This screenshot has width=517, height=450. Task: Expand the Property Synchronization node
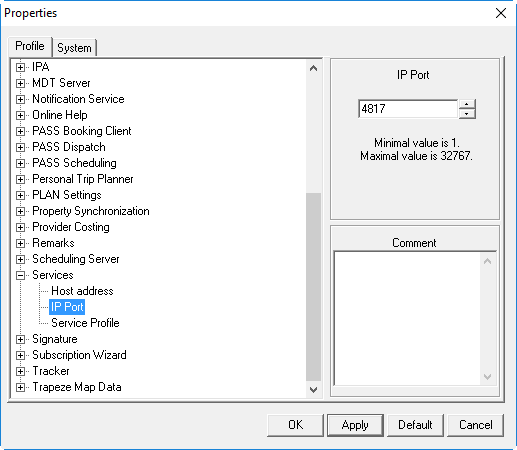pos(20,211)
